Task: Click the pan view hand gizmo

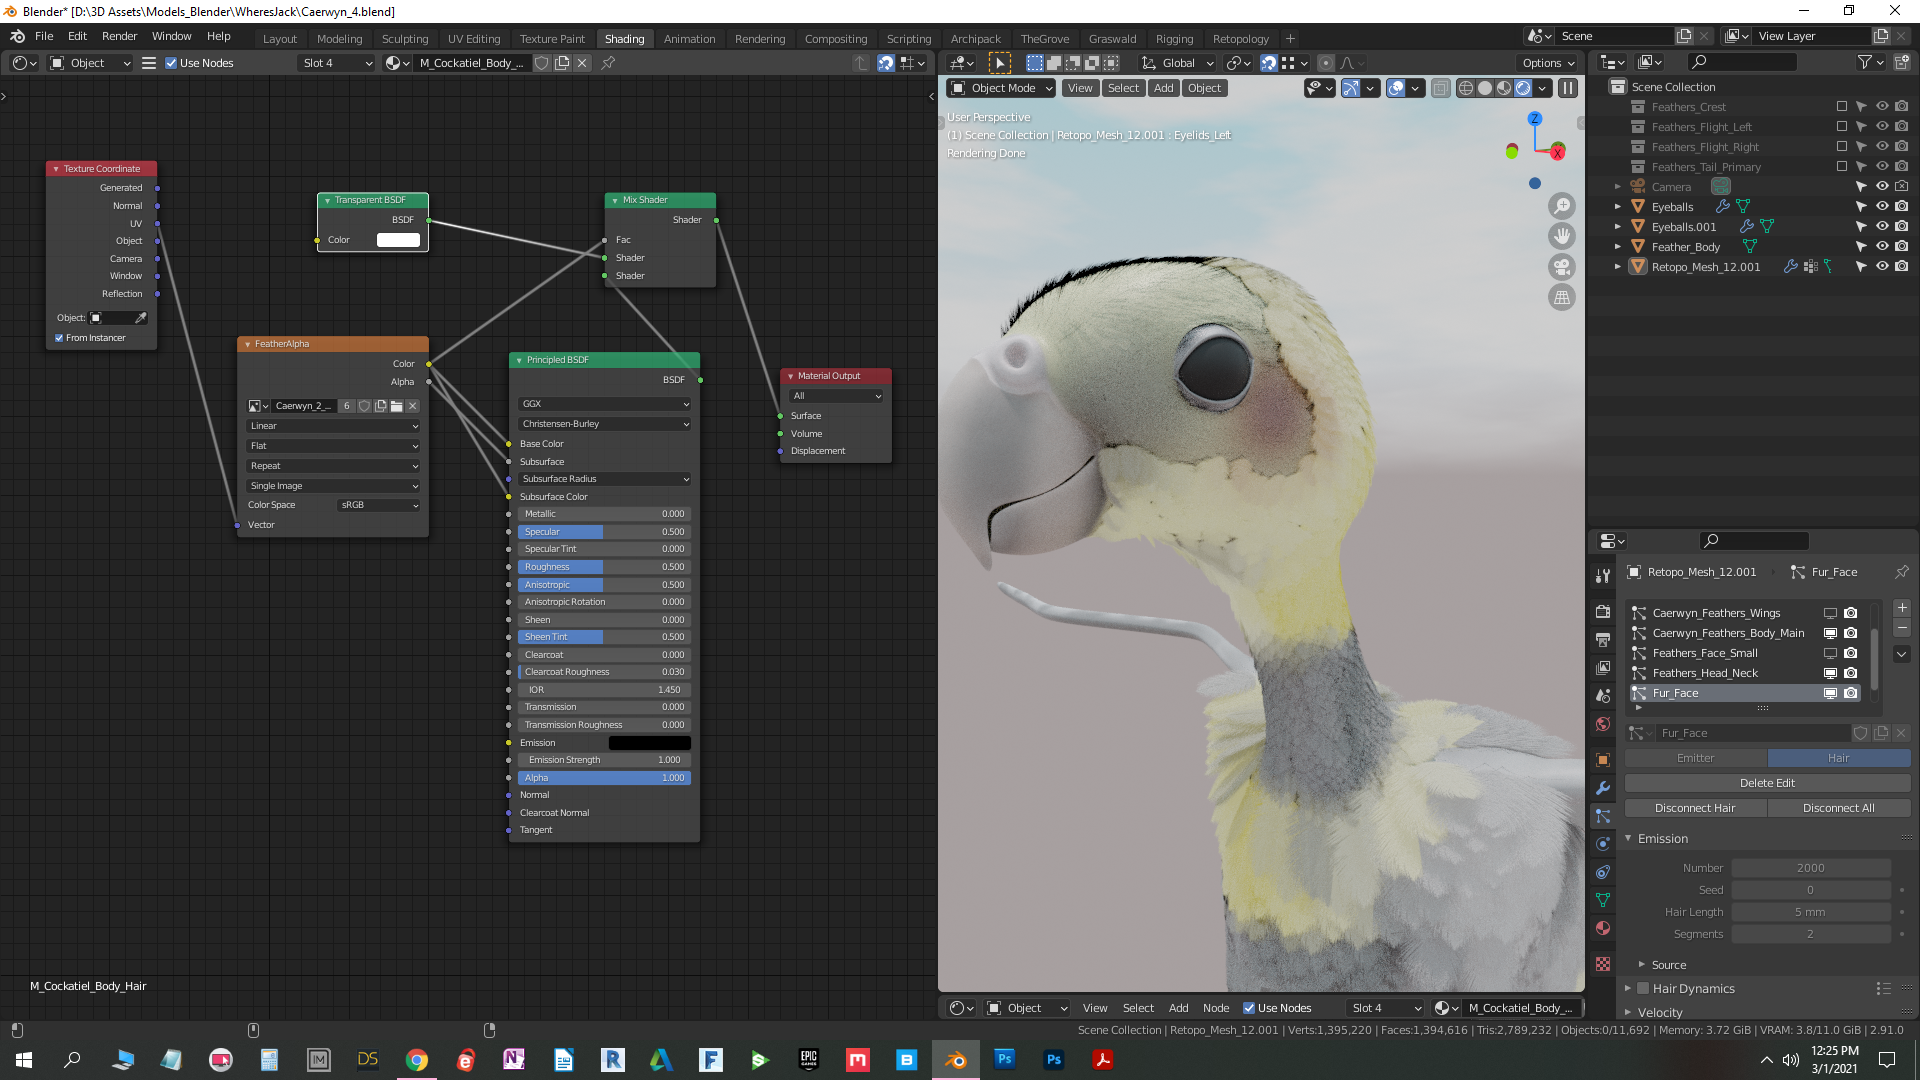Action: [1561, 236]
